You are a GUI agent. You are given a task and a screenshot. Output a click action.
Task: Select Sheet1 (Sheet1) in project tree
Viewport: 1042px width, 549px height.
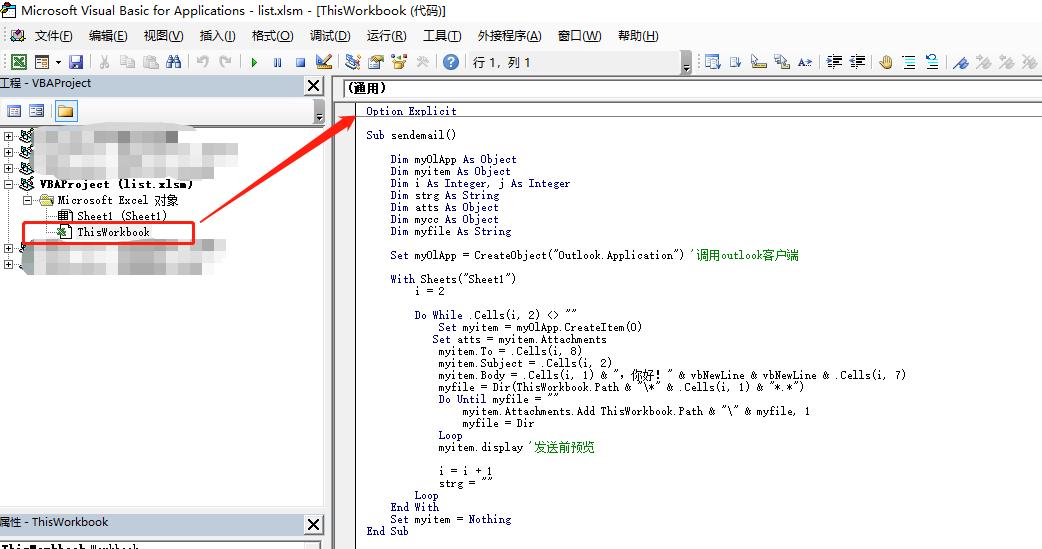(122, 216)
